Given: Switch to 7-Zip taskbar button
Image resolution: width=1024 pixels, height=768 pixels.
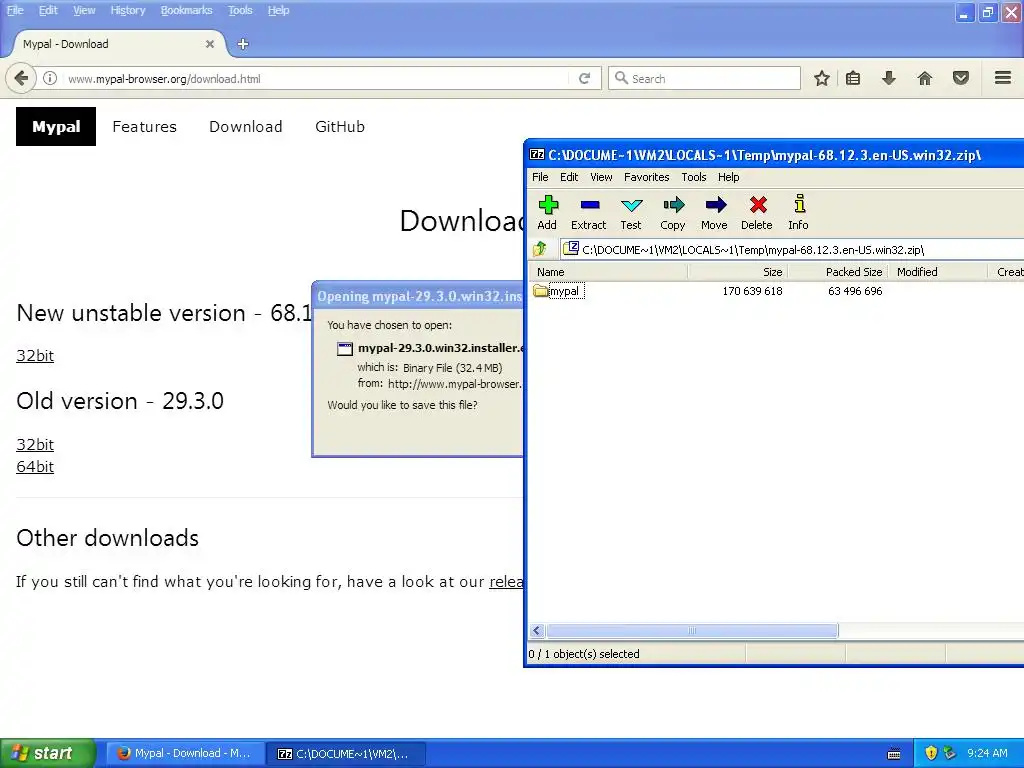Looking at the screenshot, I should pyautogui.click(x=346, y=754).
